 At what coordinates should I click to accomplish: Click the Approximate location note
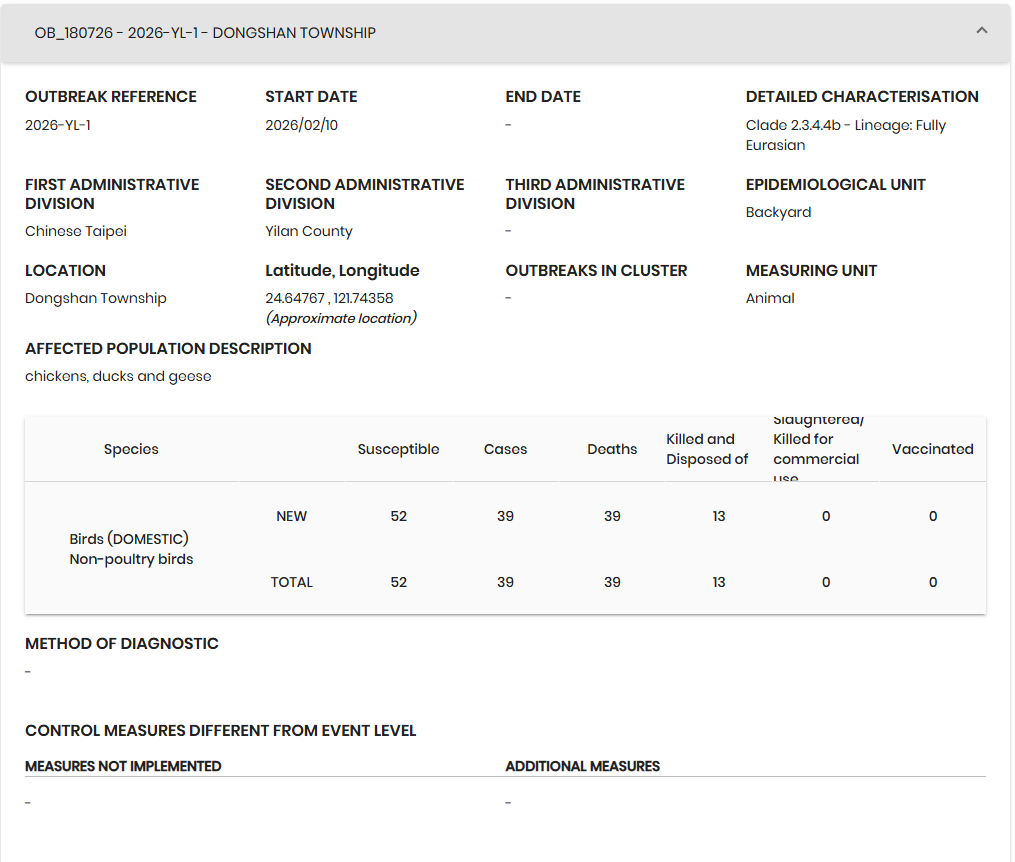[x=340, y=318]
